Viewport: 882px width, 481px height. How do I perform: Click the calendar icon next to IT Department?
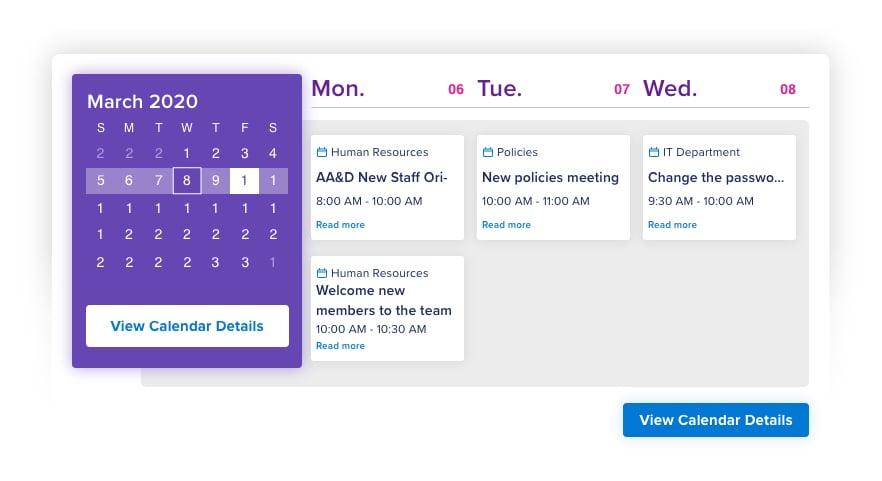654,152
